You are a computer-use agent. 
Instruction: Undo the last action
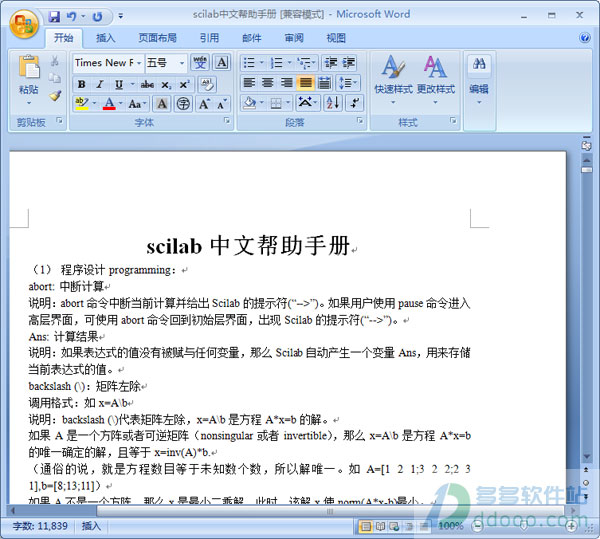tap(72, 16)
